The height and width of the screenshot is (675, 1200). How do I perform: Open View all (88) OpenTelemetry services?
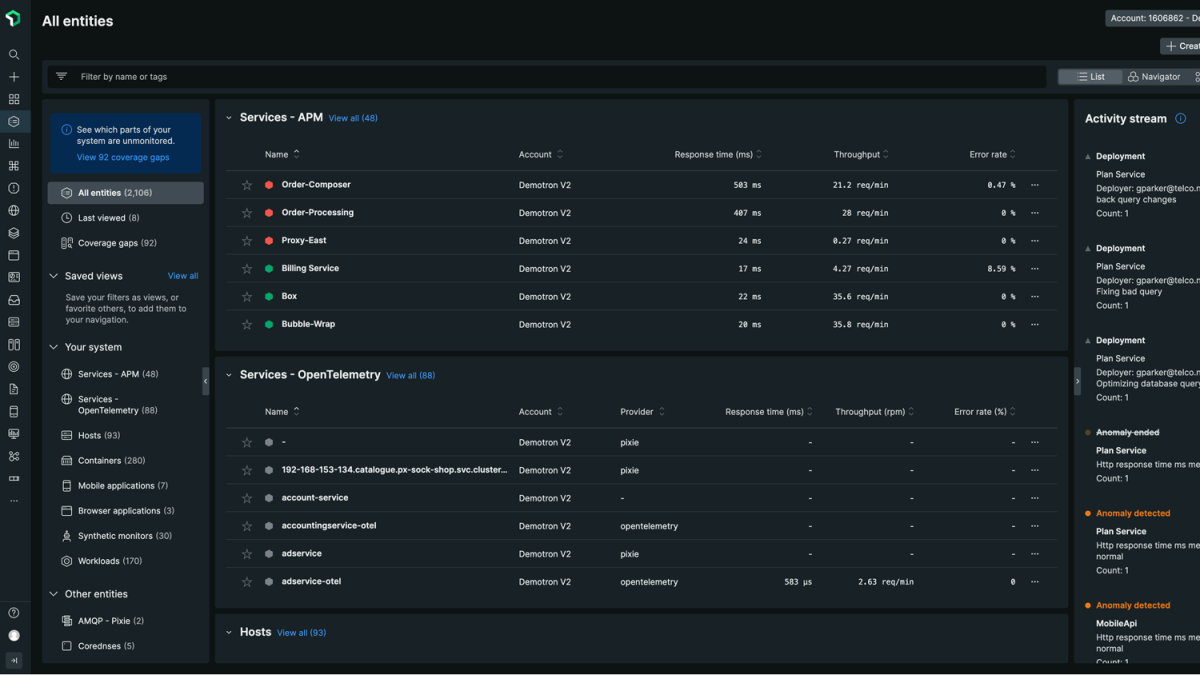click(x=410, y=376)
